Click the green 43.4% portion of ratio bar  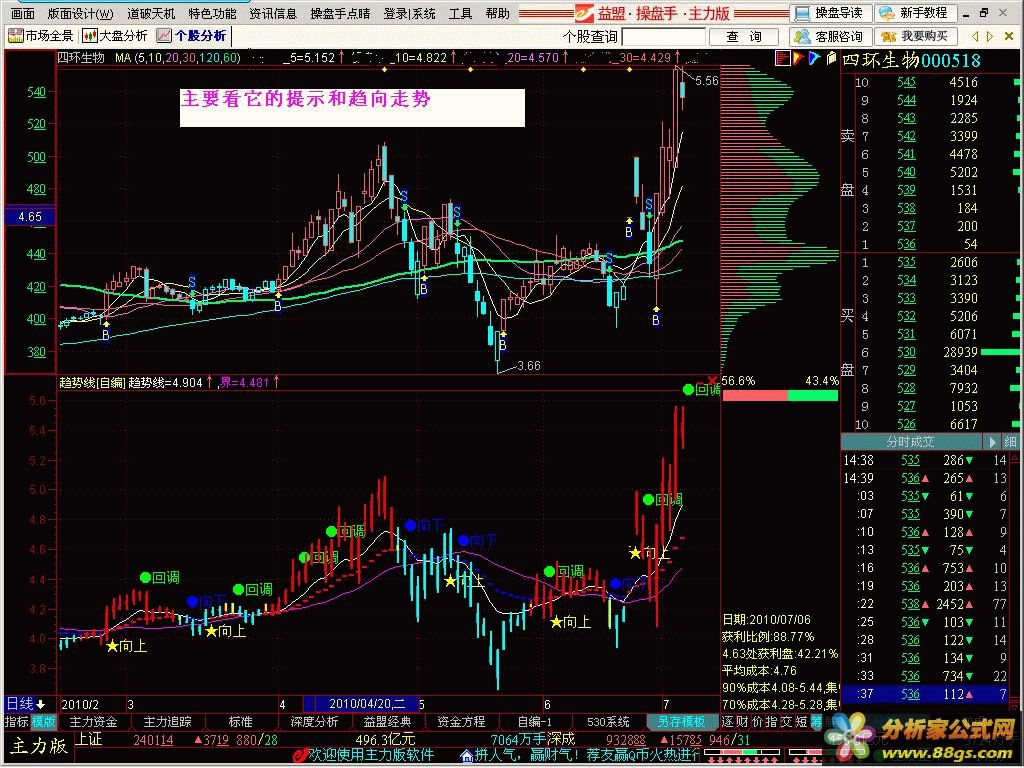click(813, 395)
